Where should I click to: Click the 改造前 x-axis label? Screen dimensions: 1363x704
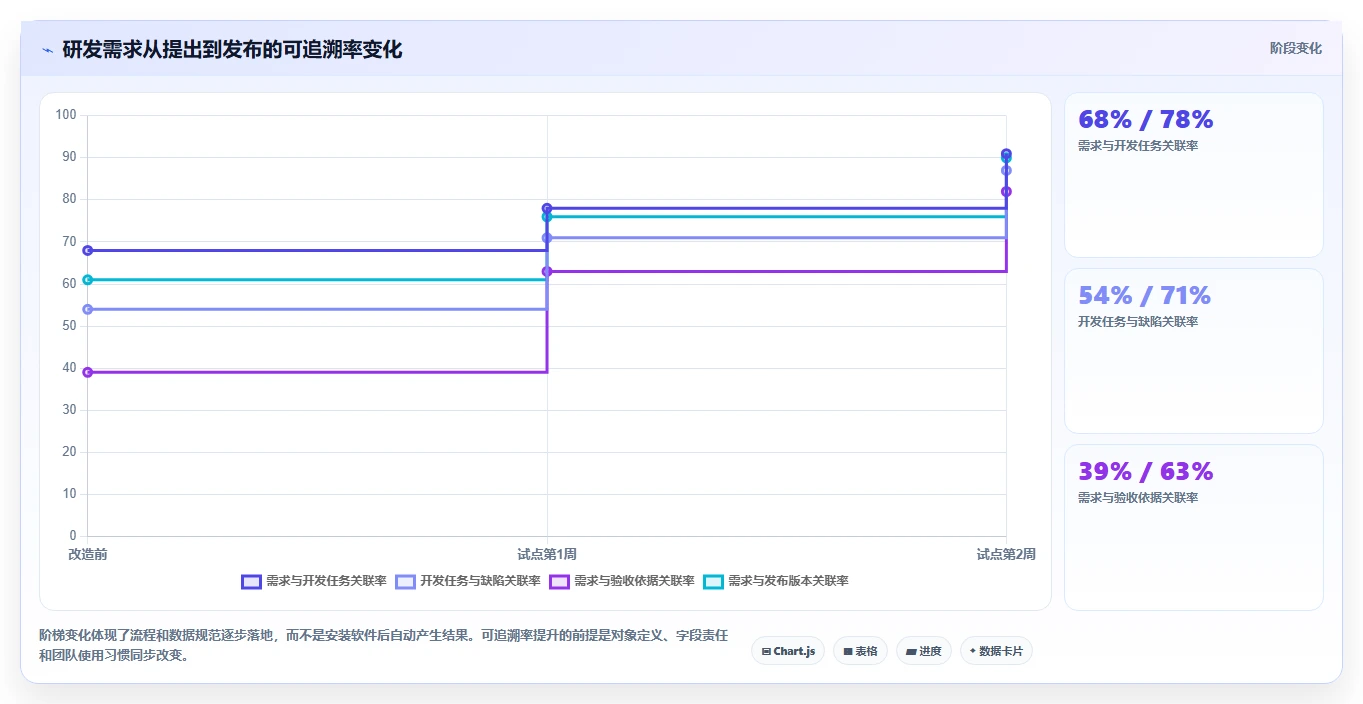coord(88,554)
